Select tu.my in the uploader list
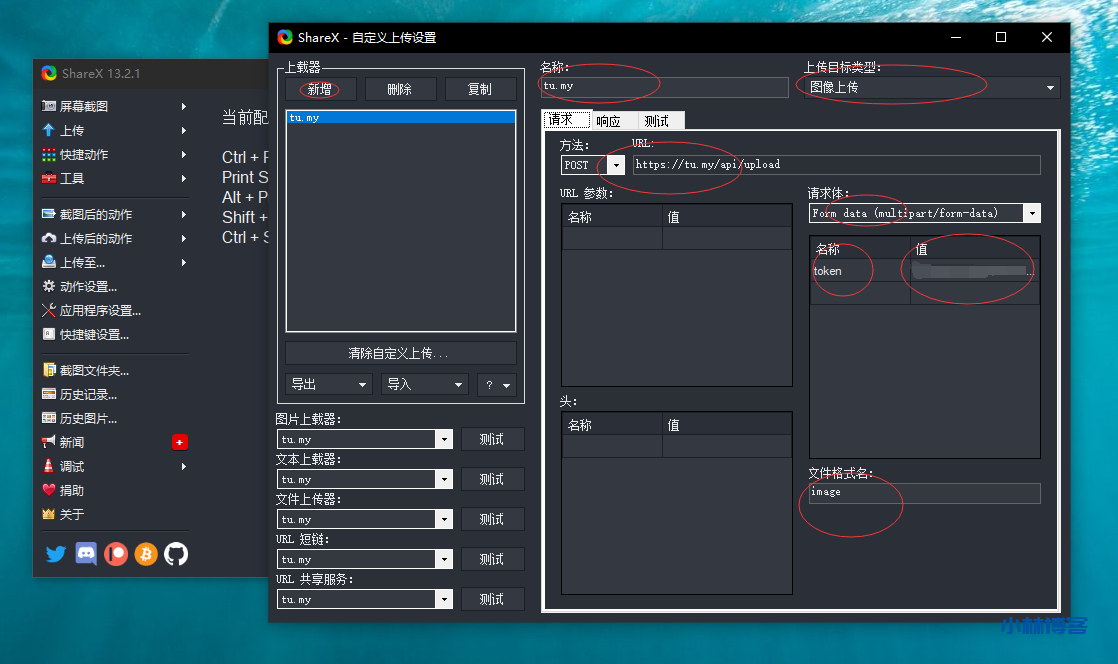The height and width of the screenshot is (664, 1118). click(x=400, y=117)
